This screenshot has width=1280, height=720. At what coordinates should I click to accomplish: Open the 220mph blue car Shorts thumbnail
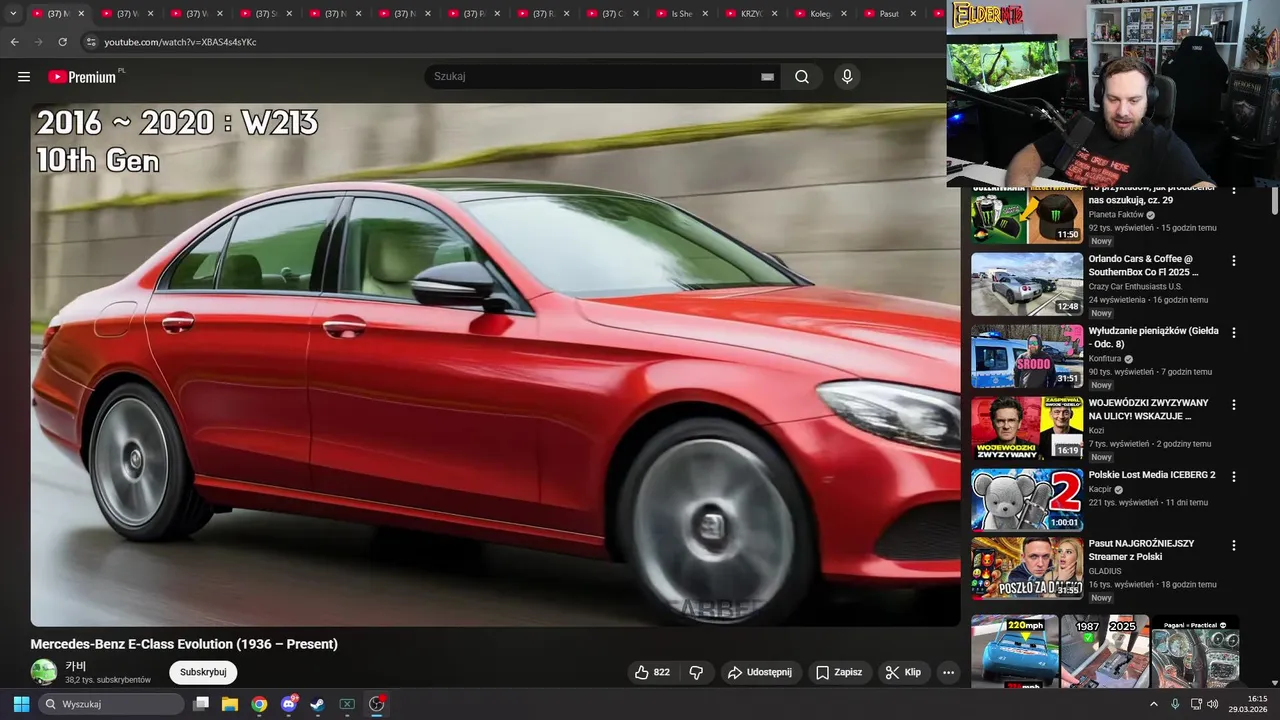(1014, 652)
